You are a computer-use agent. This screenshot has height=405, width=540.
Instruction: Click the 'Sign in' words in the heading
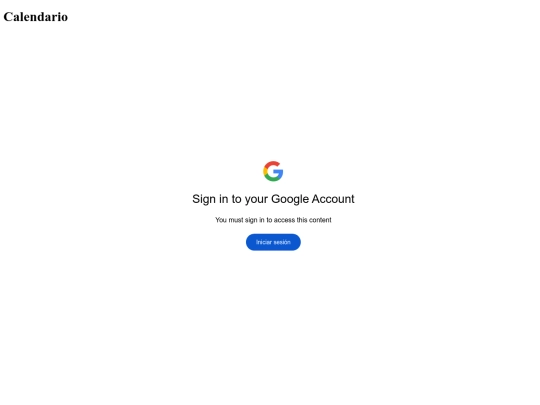pyautogui.click(x=210, y=199)
